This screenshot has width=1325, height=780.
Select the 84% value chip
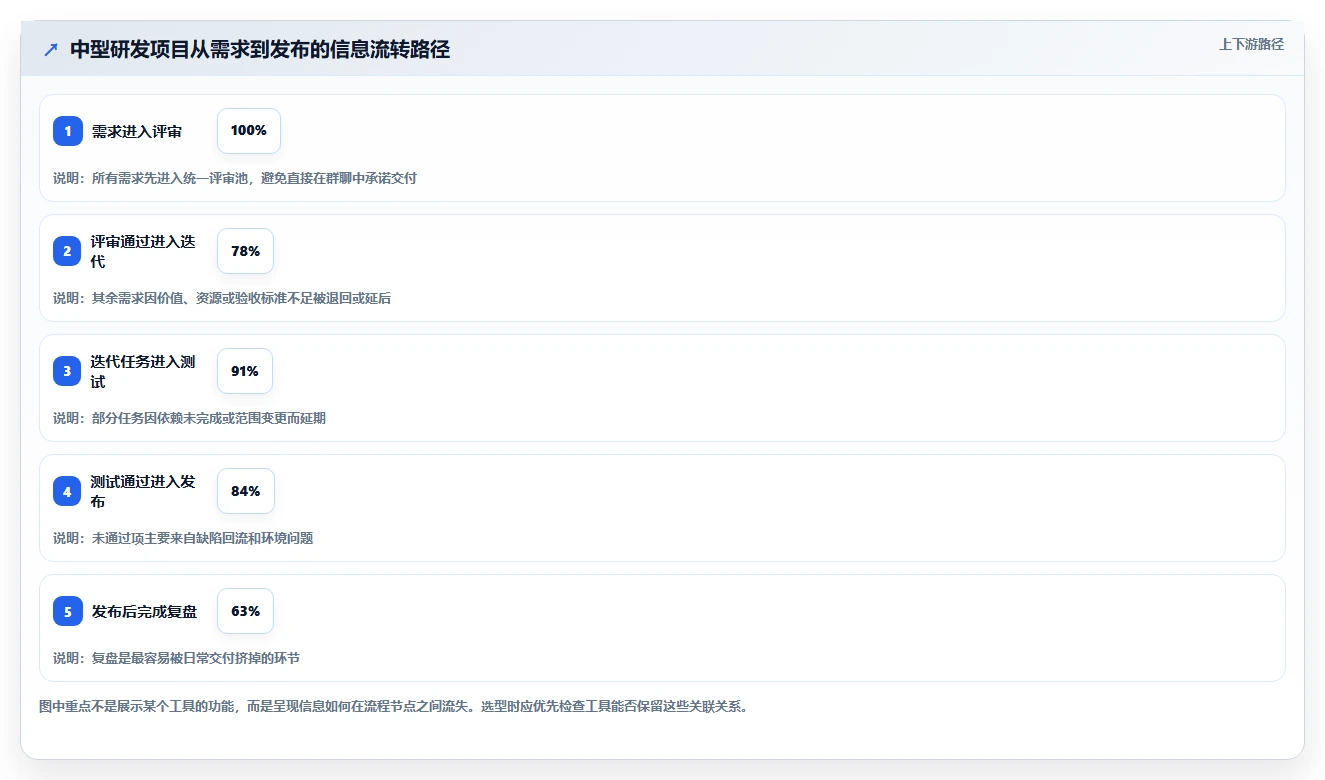[246, 491]
